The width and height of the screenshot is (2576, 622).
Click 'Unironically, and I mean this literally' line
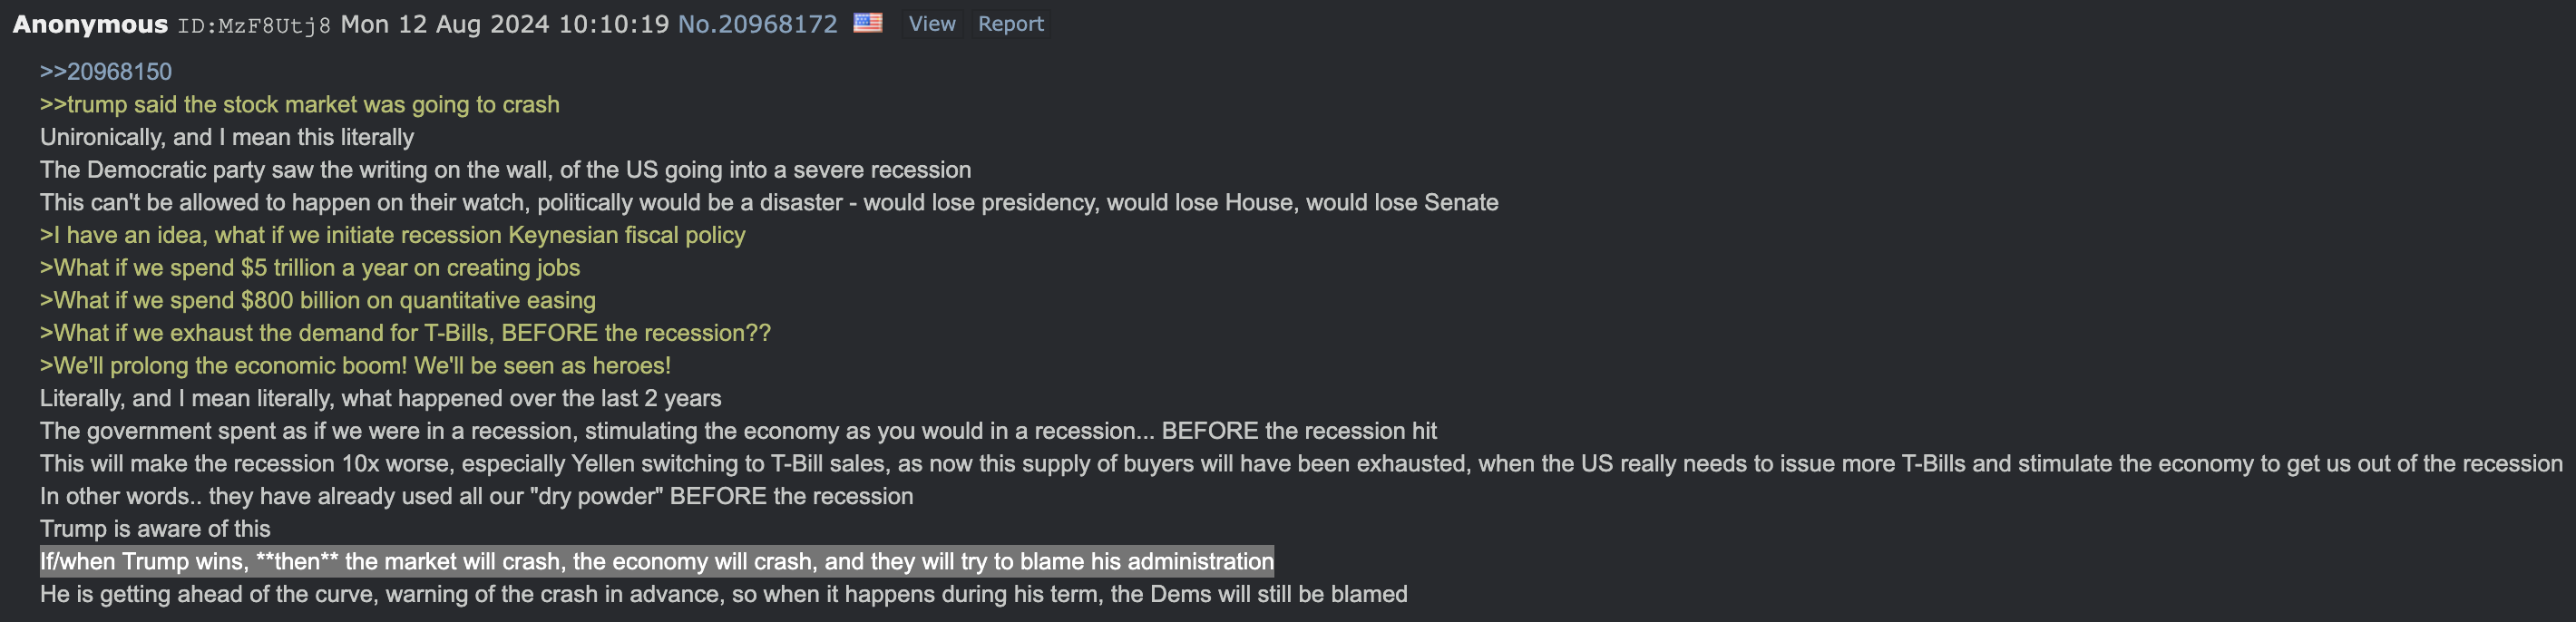[227, 137]
